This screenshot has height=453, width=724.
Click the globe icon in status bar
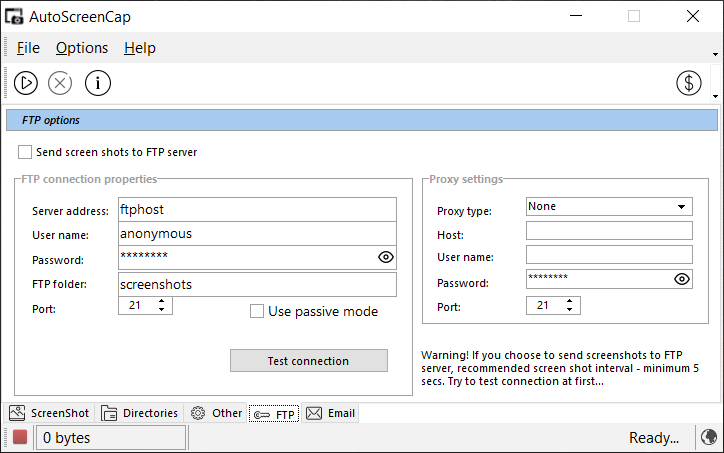click(x=709, y=437)
